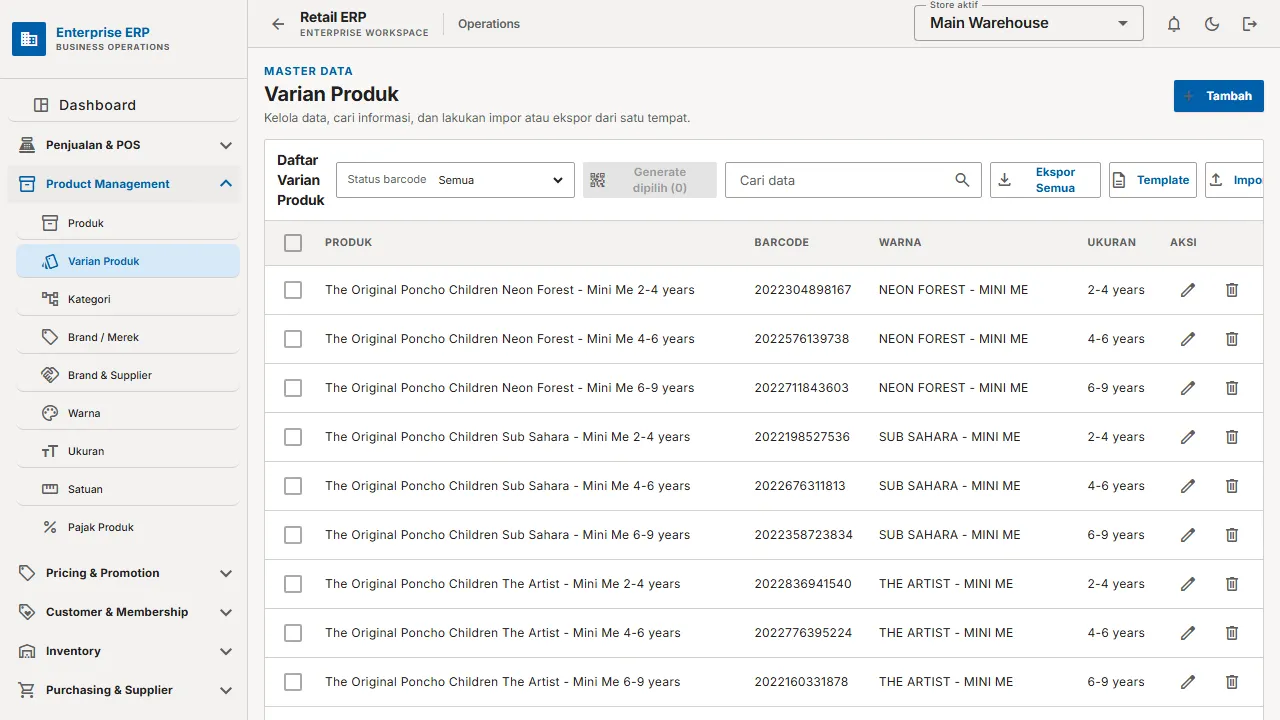Collapse the Product Management section
The height and width of the screenshot is (720, 1280).
point(126,184)
